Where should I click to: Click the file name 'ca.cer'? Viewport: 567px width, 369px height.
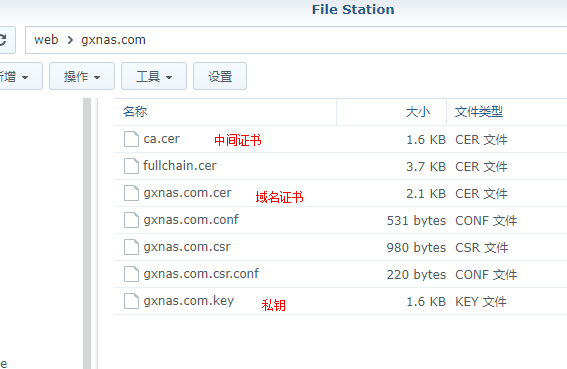click(x=161, y=139)
